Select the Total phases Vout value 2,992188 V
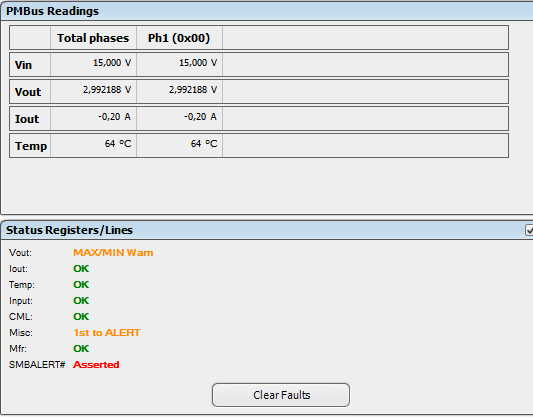Screen dimensions: 533x418 pos(107,90)
